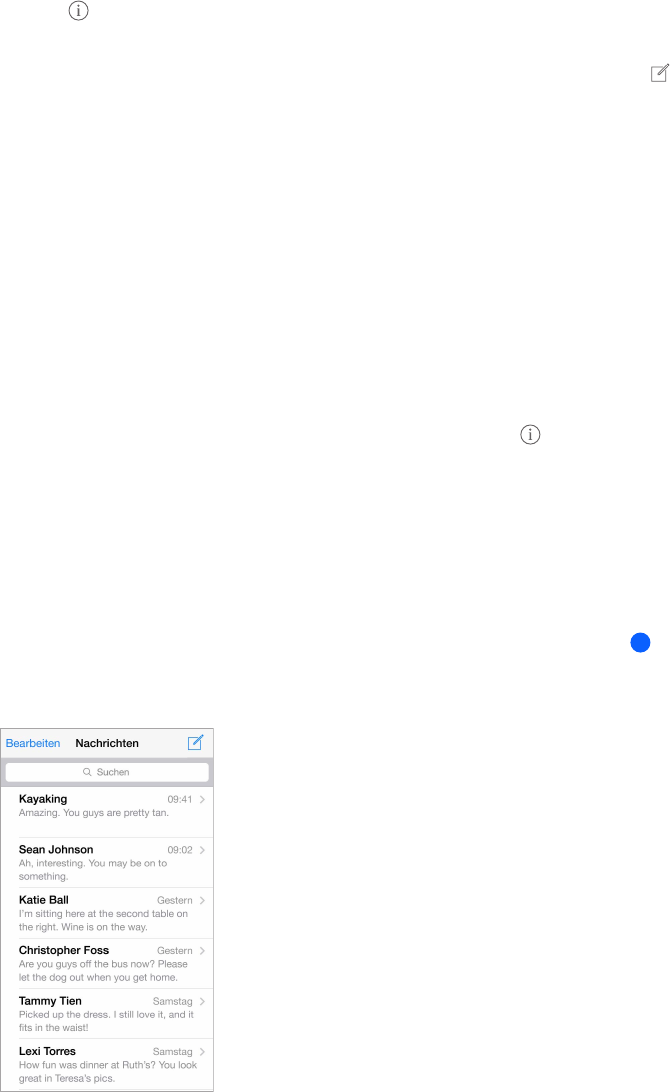
Task: Click the chevron in the Lexi Torres row
Action: 202,1052
